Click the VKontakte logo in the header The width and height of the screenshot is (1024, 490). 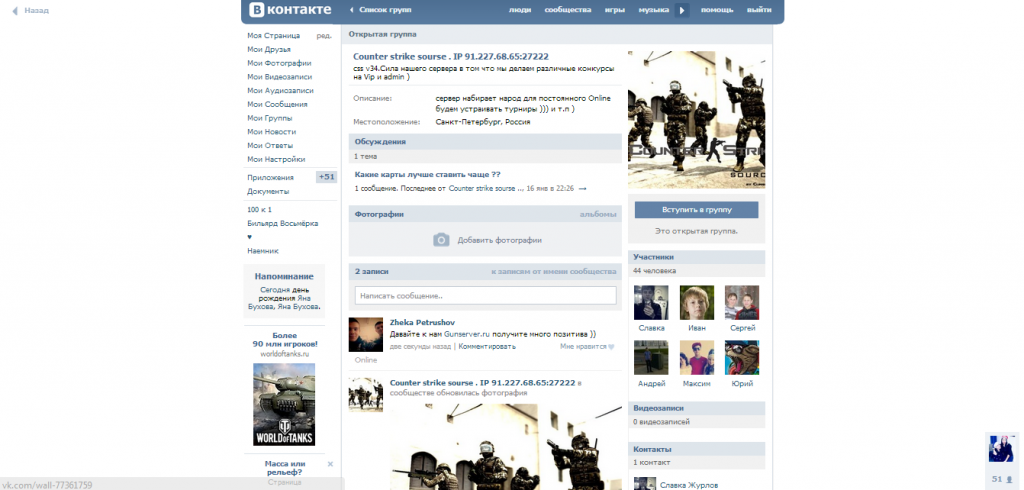tap(289, 11)
